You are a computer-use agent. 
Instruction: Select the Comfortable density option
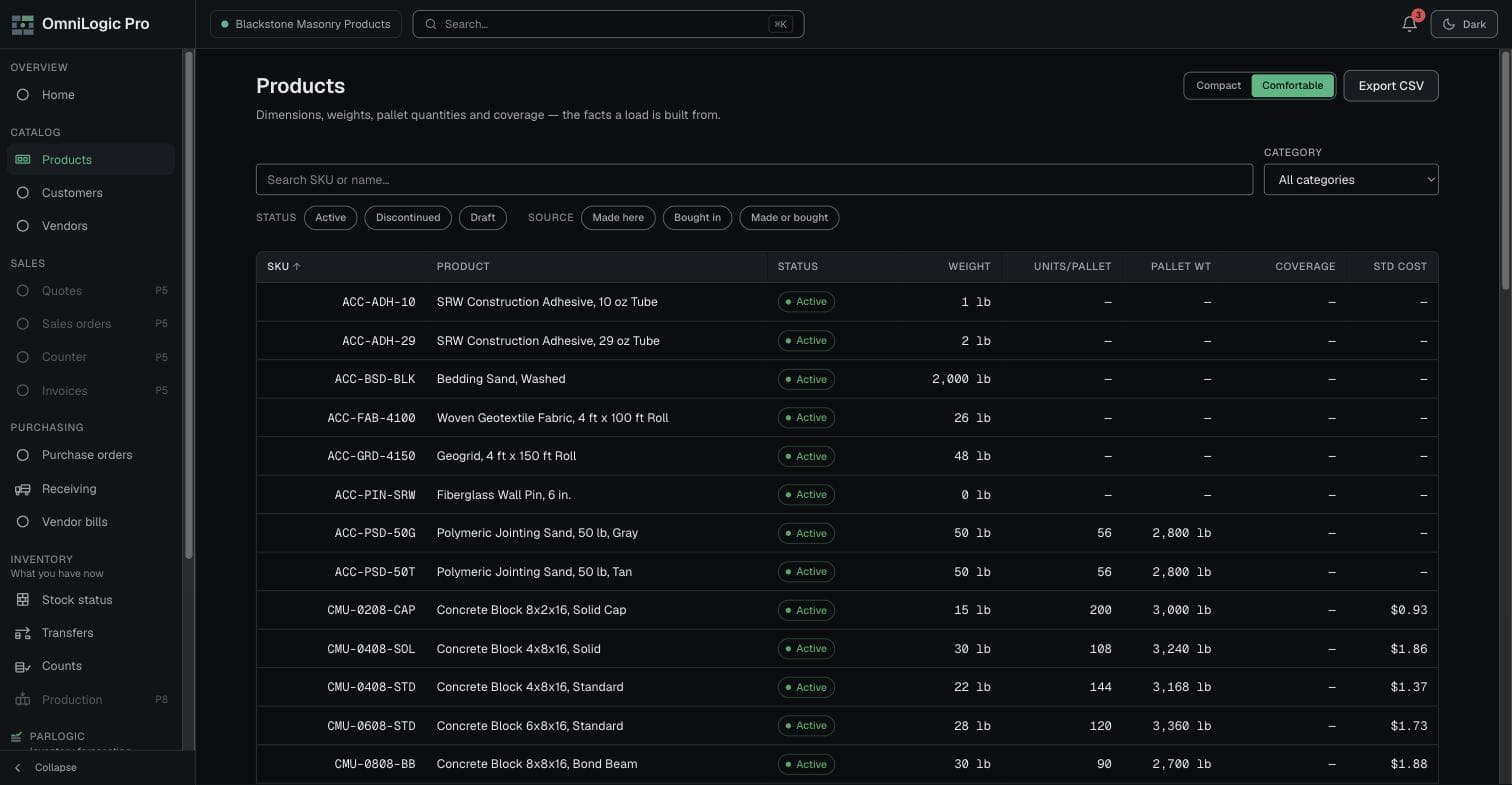click(x=1292, y=86)
